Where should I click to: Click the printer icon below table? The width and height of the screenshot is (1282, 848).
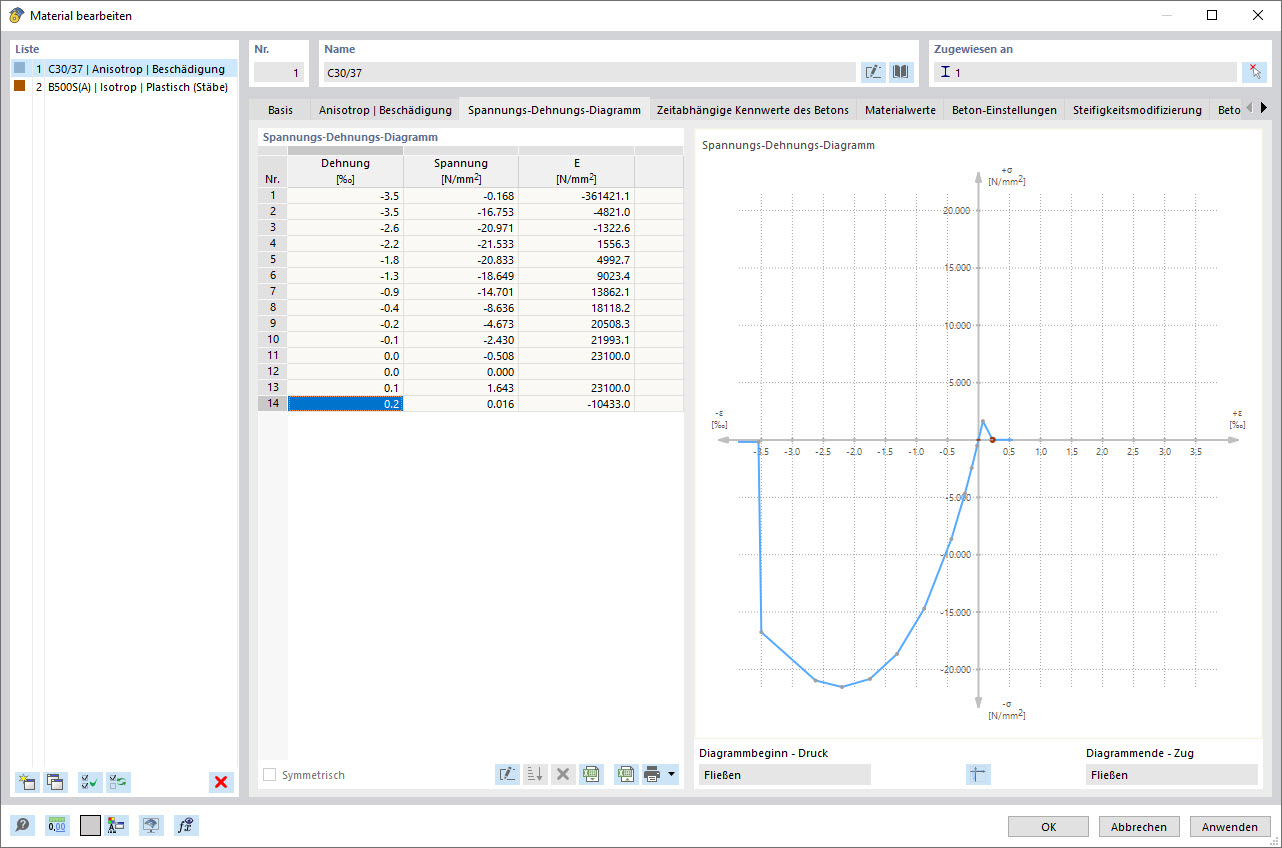(653, 773)
